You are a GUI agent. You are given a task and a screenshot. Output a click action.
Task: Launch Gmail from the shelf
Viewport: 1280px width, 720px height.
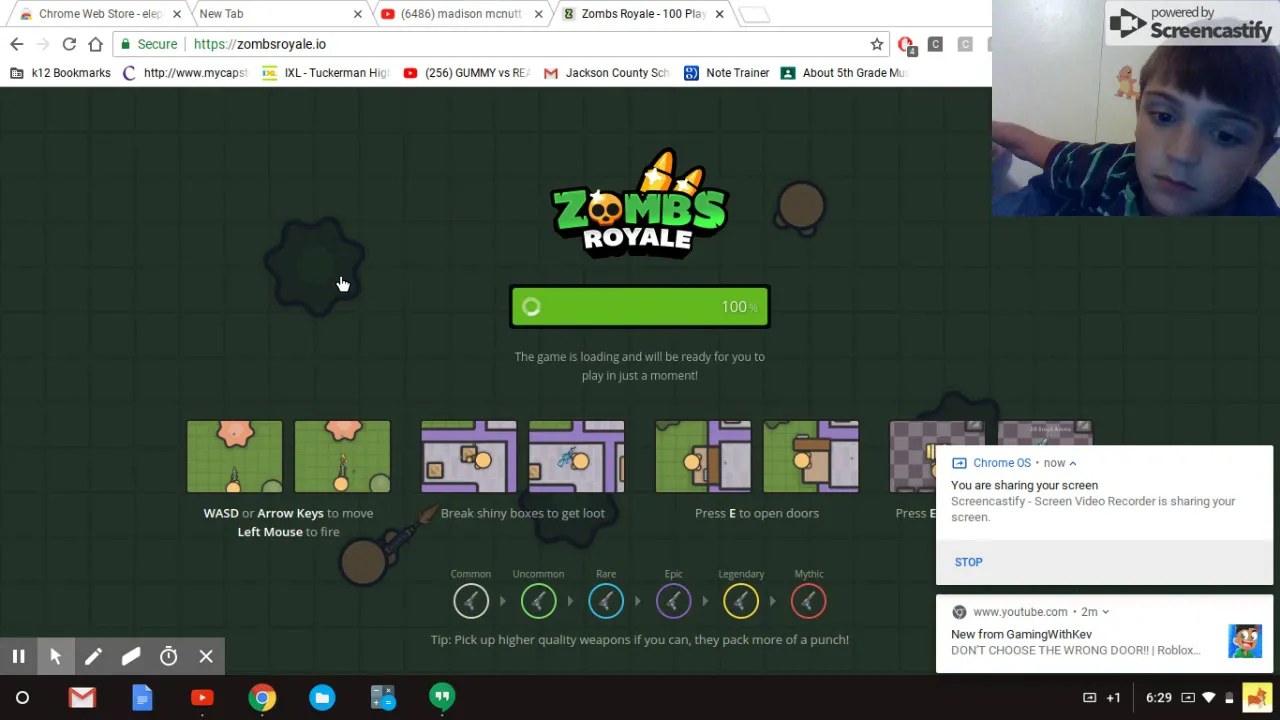(82, 698)
